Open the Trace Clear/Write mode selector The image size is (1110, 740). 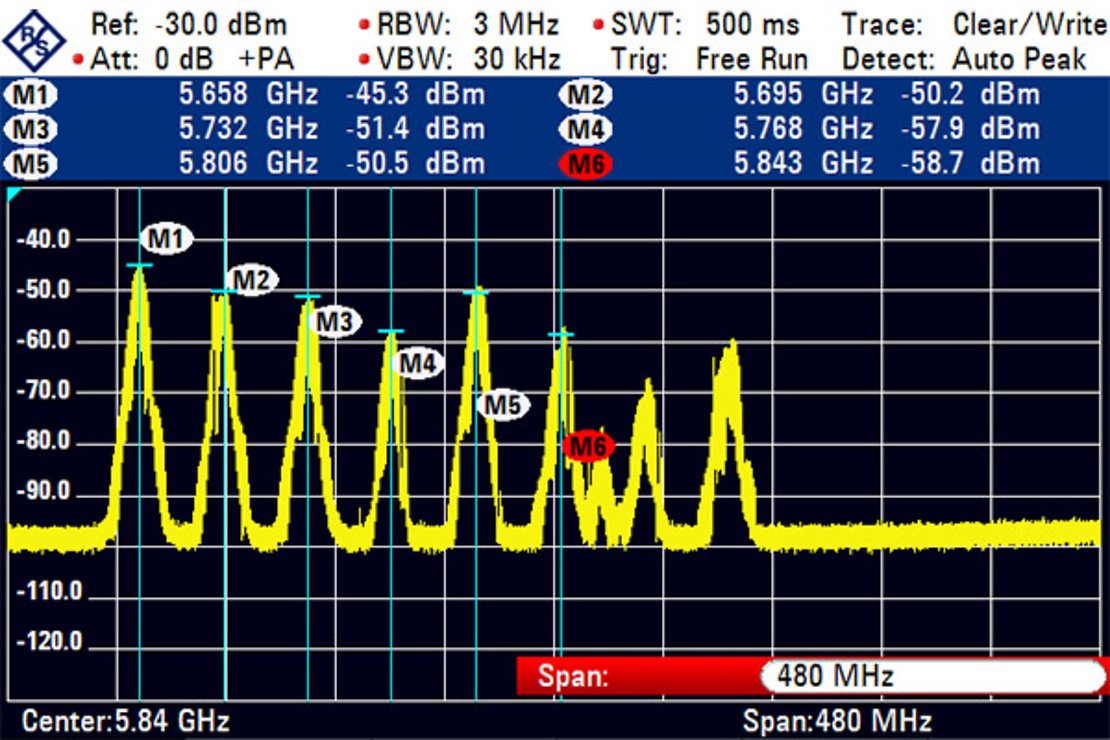tap(974, 23)
